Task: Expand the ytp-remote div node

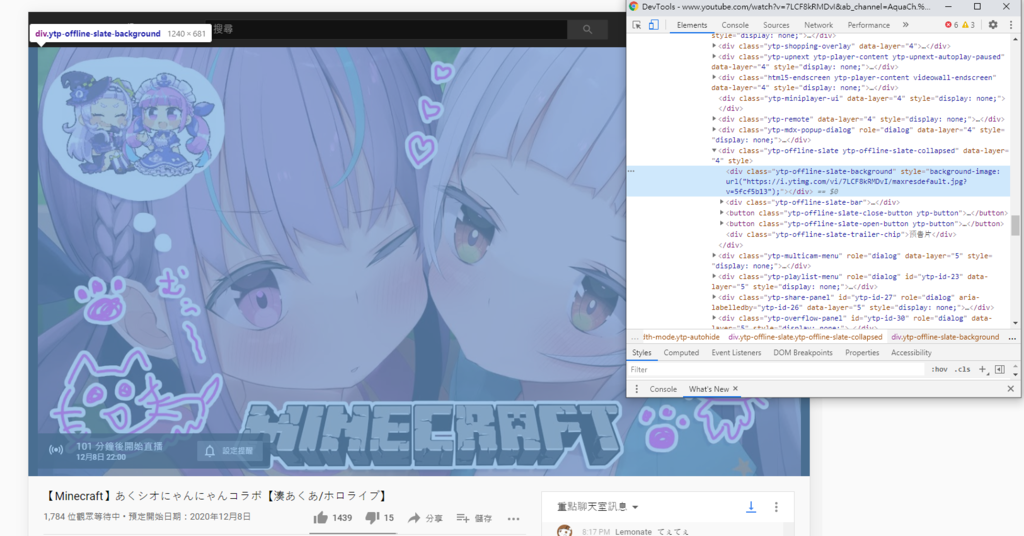Action: coord(714,119)
